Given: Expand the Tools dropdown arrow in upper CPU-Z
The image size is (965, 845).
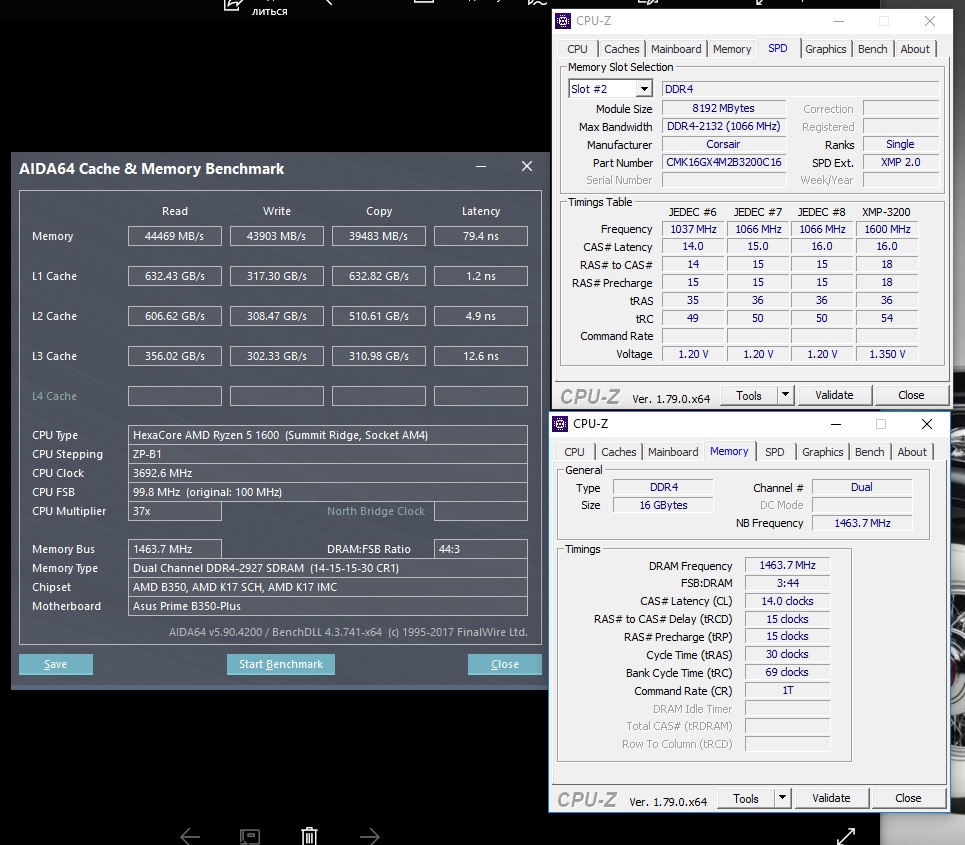Looking at the screenshot, I should click(x=785, y=395).
